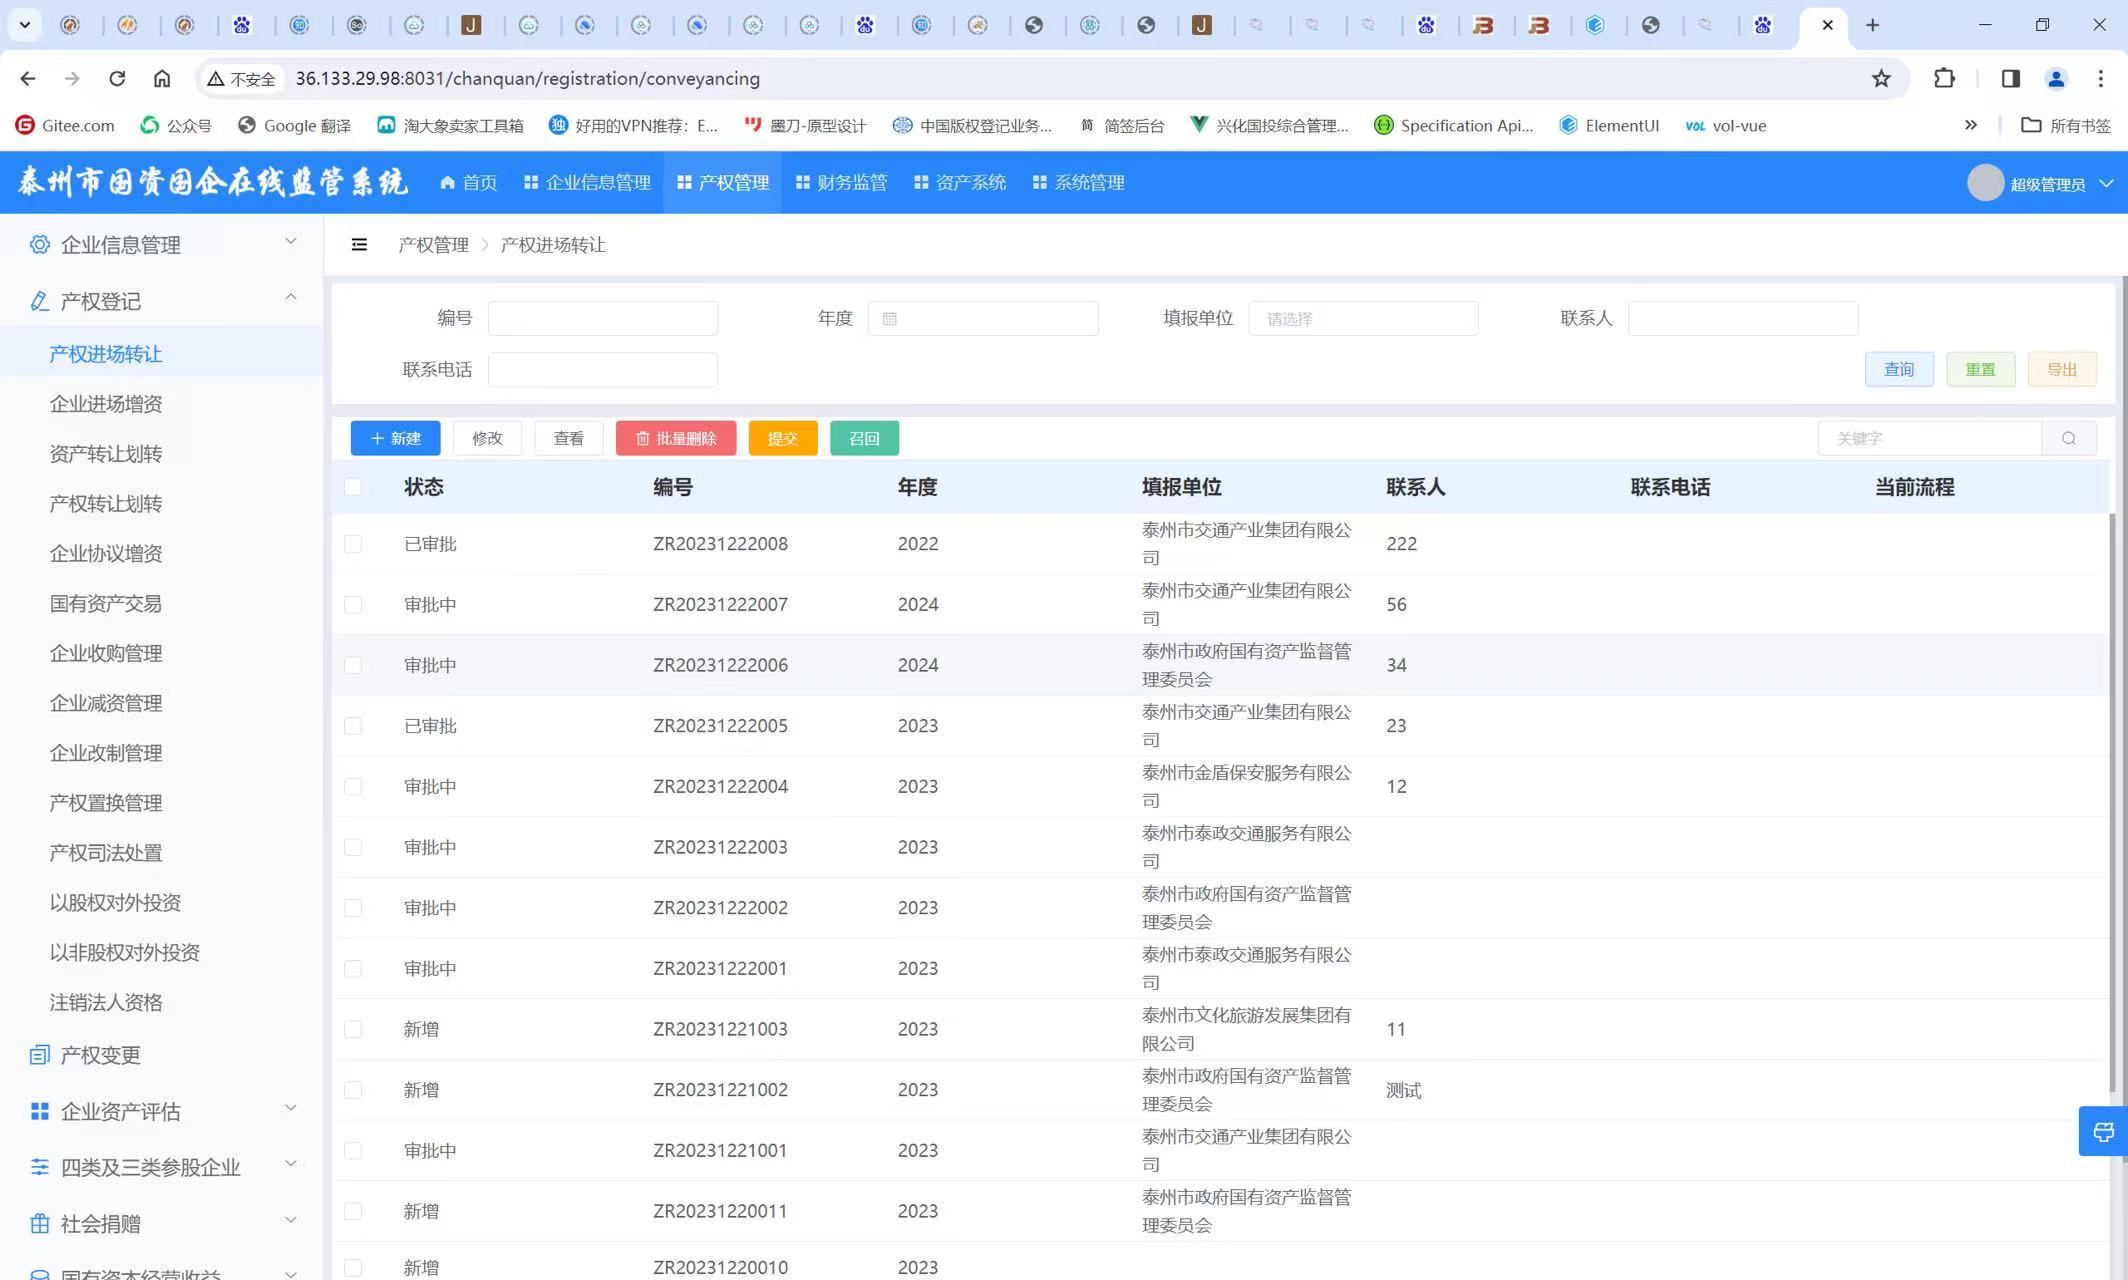The height and width of the screenshot is (1280, 2128).
Task: Open Chrome profile avatar icon
Action: coord(2056,78)
